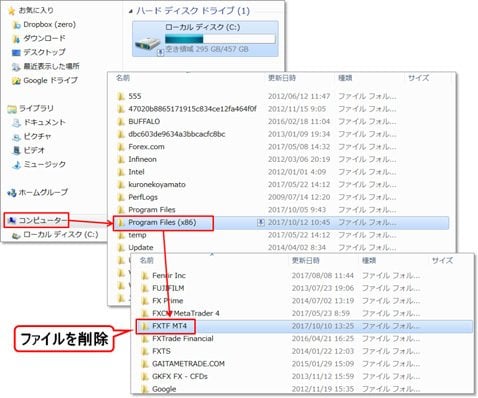Collapse the ハード ディスク ドライブ group
Screen dimensions: 478x398
click(x=131, y=11)
